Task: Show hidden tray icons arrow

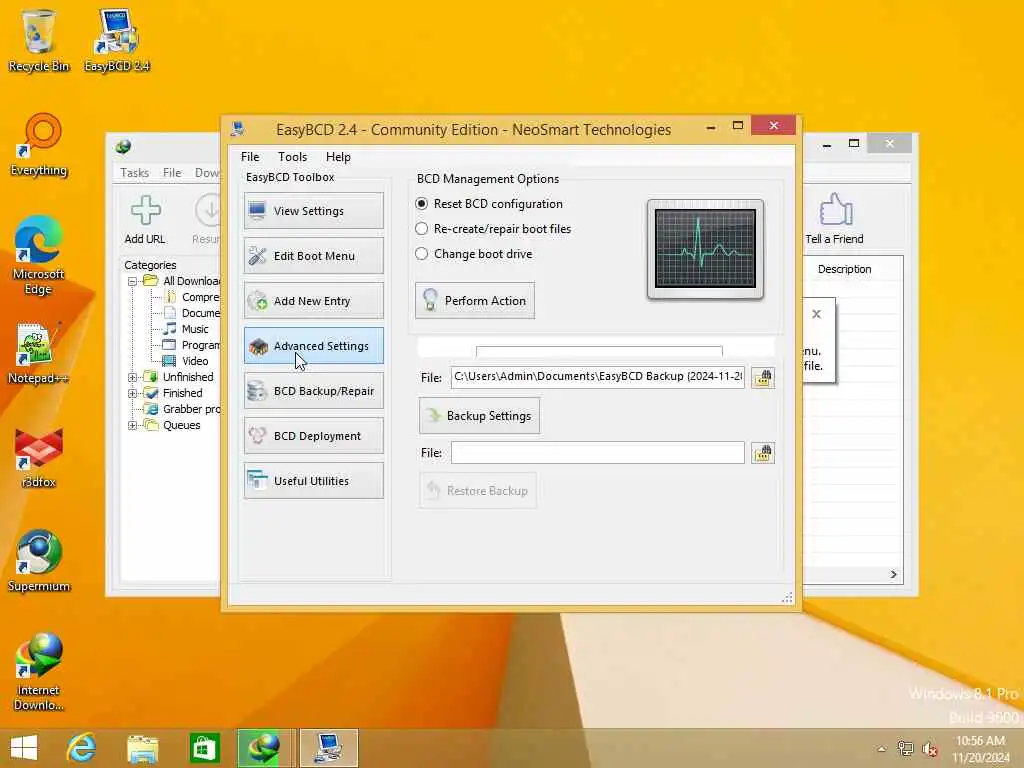Action: click(x=882, y=749)
